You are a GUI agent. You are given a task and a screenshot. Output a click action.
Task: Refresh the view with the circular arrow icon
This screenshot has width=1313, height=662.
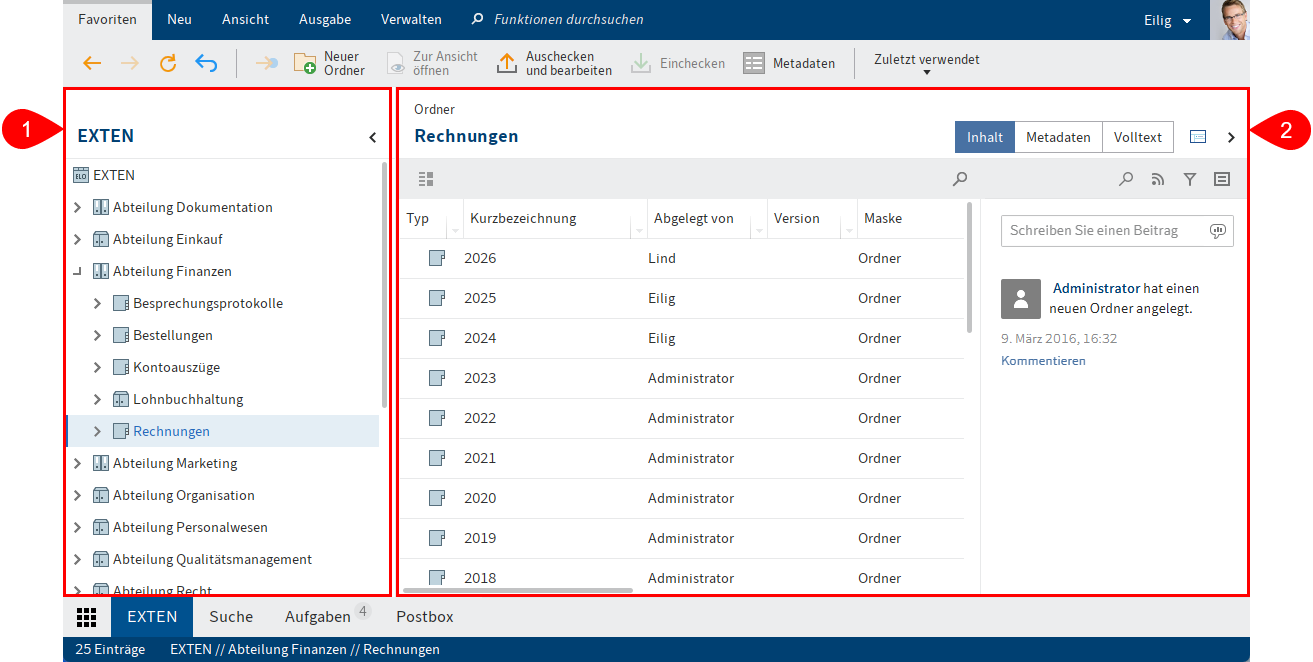167,62
